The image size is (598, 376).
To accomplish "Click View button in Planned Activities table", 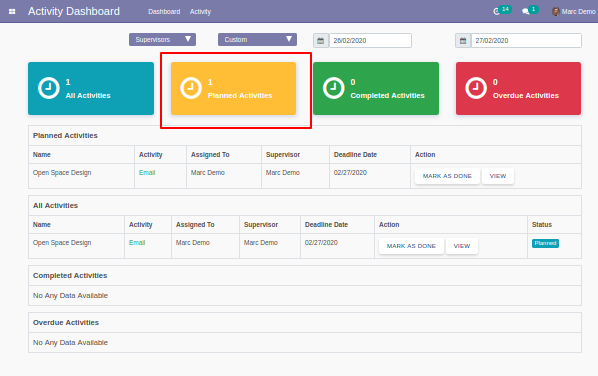I will (498, 176).
